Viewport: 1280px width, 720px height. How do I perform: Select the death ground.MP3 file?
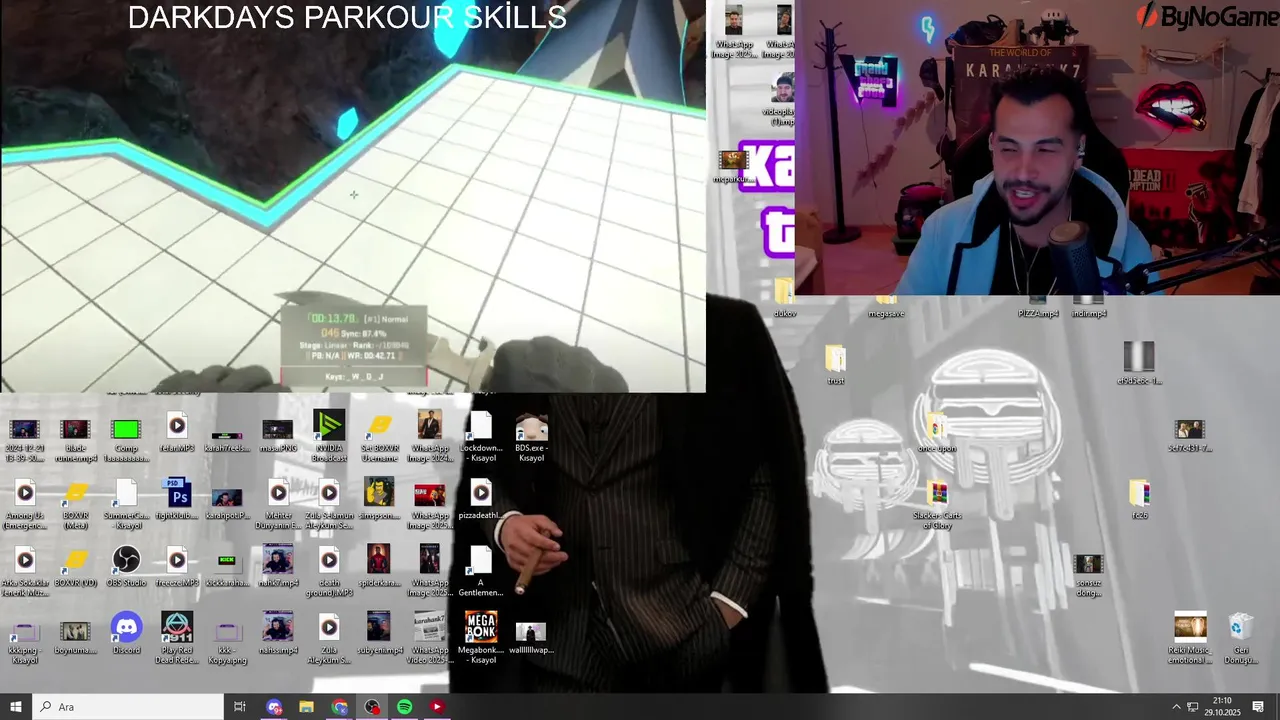(328, 560)
